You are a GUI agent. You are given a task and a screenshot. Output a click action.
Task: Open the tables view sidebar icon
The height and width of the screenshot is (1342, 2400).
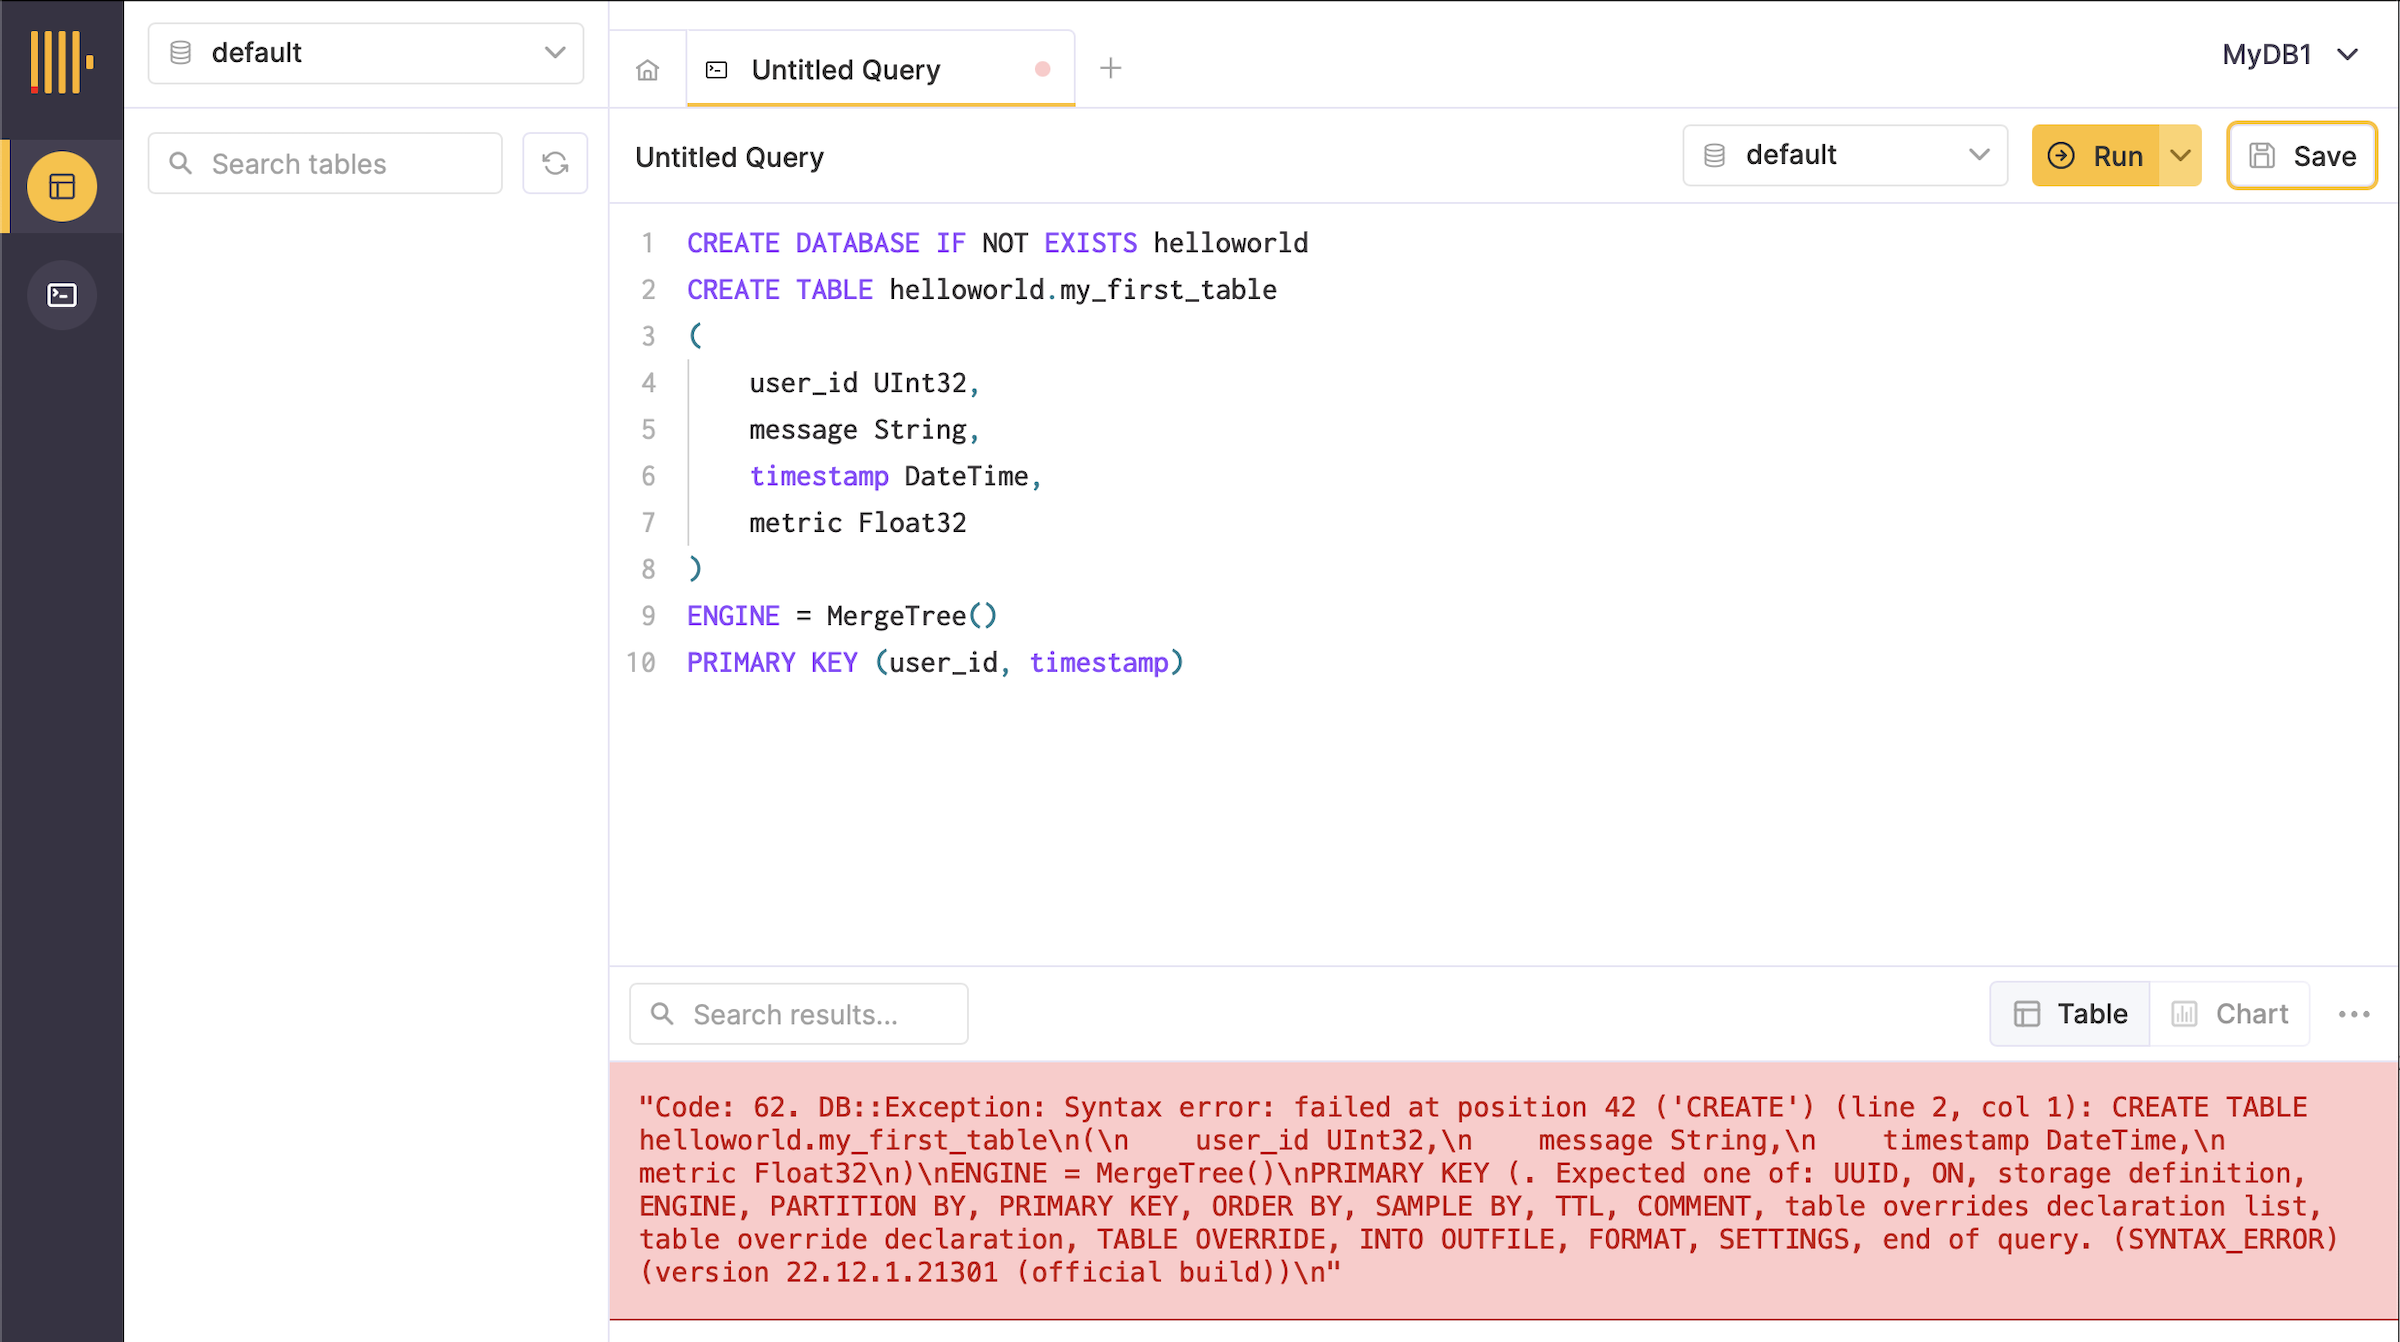[62, 187]
